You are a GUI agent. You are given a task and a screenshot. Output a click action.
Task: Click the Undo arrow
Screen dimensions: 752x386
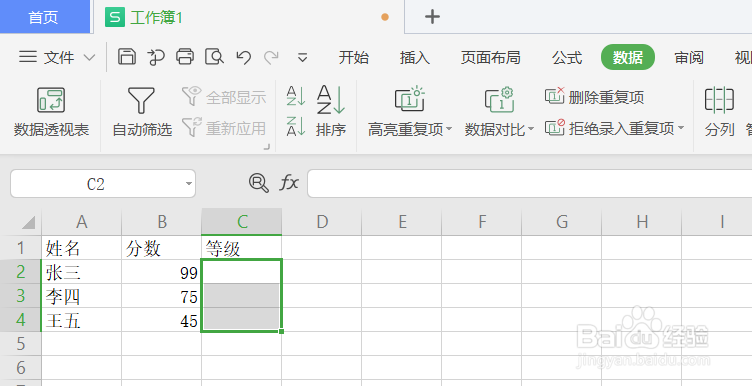244,57
